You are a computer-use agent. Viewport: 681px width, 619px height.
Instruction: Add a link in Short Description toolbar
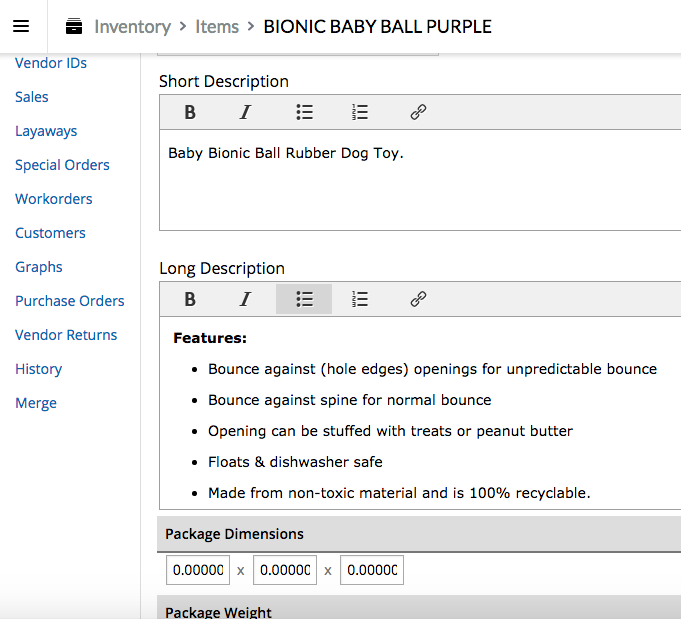coord(418,113)
